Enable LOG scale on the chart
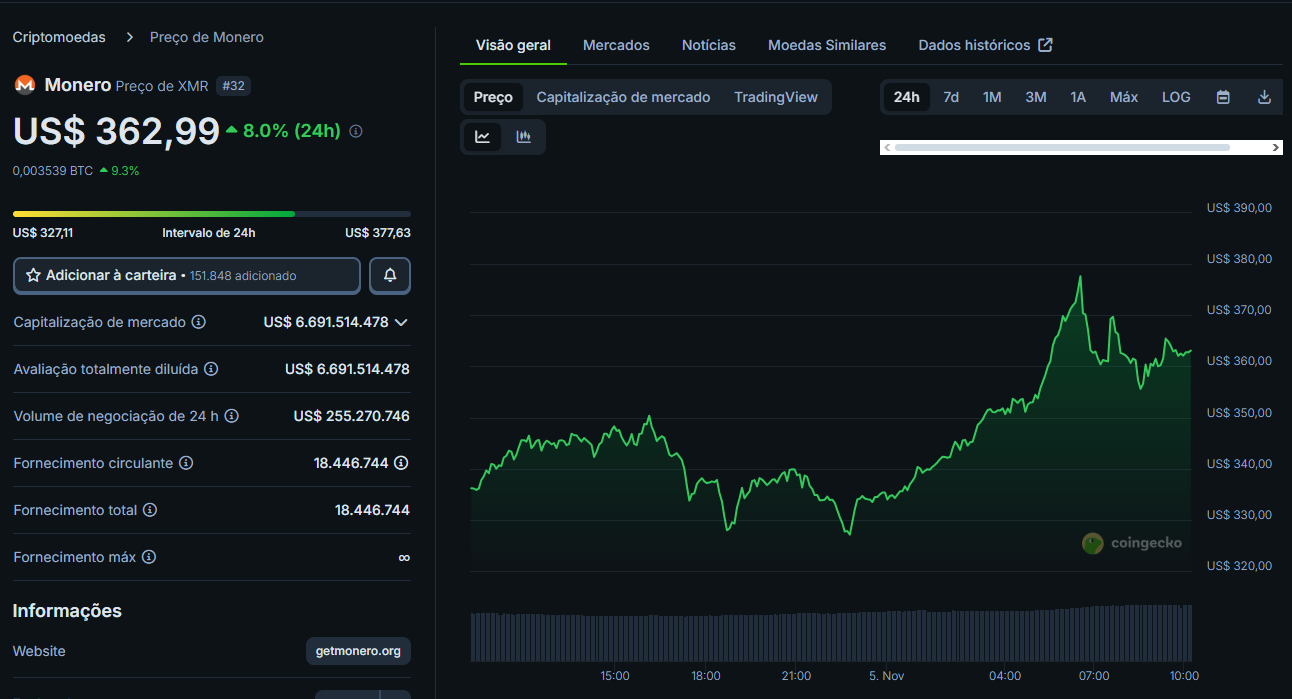 1176,97
